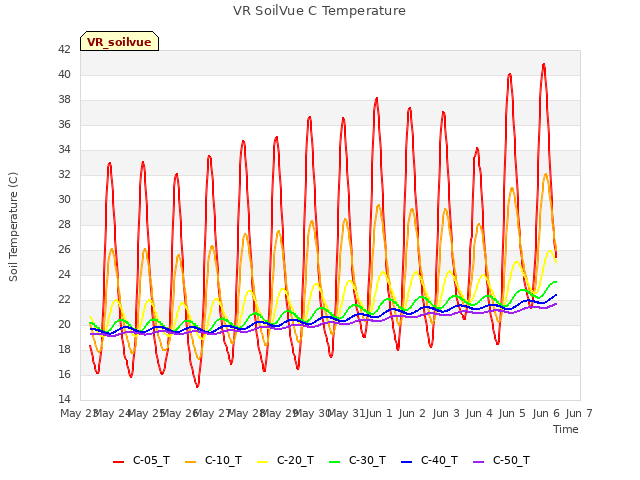Click the 20 y-axis tick label
Viewport: 640px width, 480px height.
pyautogui.click(x=64, y=324)
